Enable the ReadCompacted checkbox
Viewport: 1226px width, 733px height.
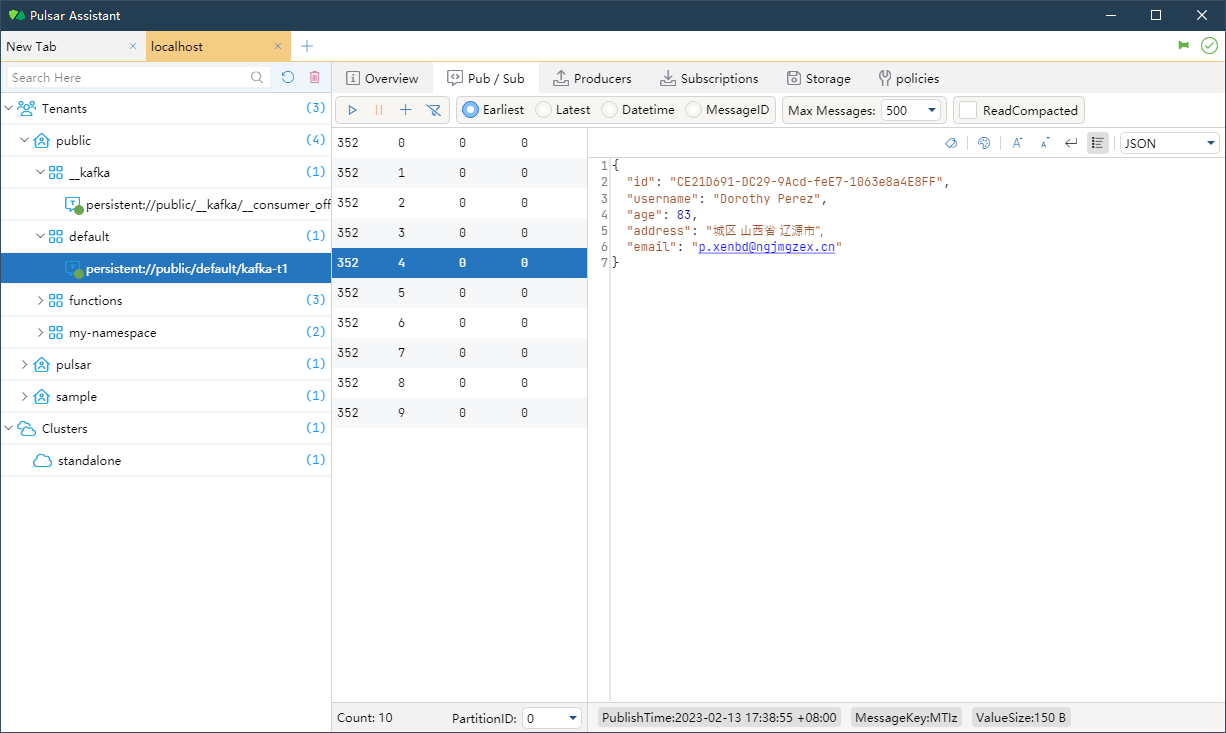[968, 110]
